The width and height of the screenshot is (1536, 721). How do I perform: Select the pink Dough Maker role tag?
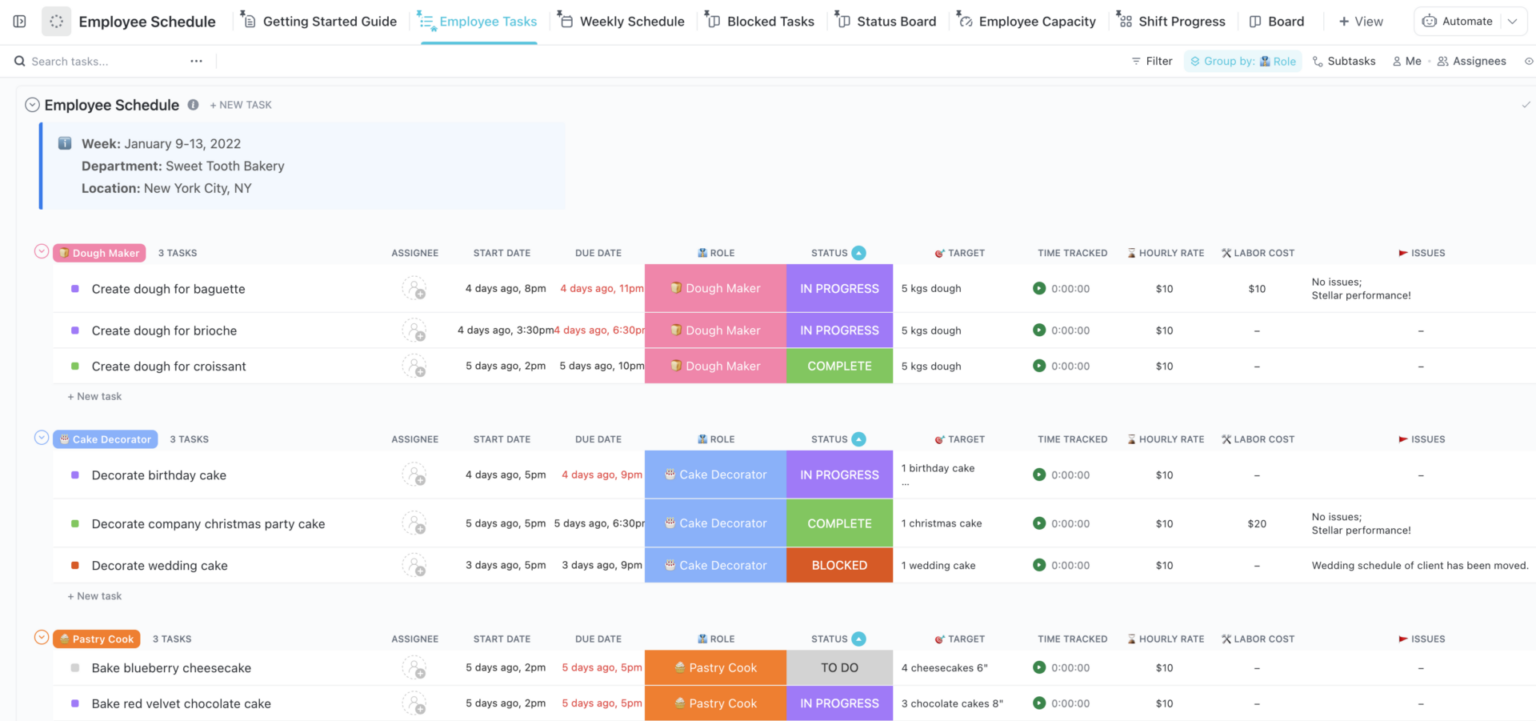click(x=715, y=288)
